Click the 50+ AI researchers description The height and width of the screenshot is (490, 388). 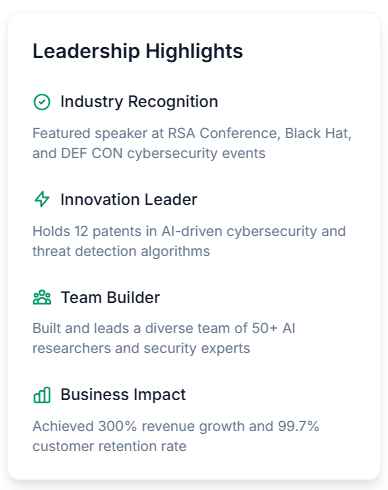(164, 338)
